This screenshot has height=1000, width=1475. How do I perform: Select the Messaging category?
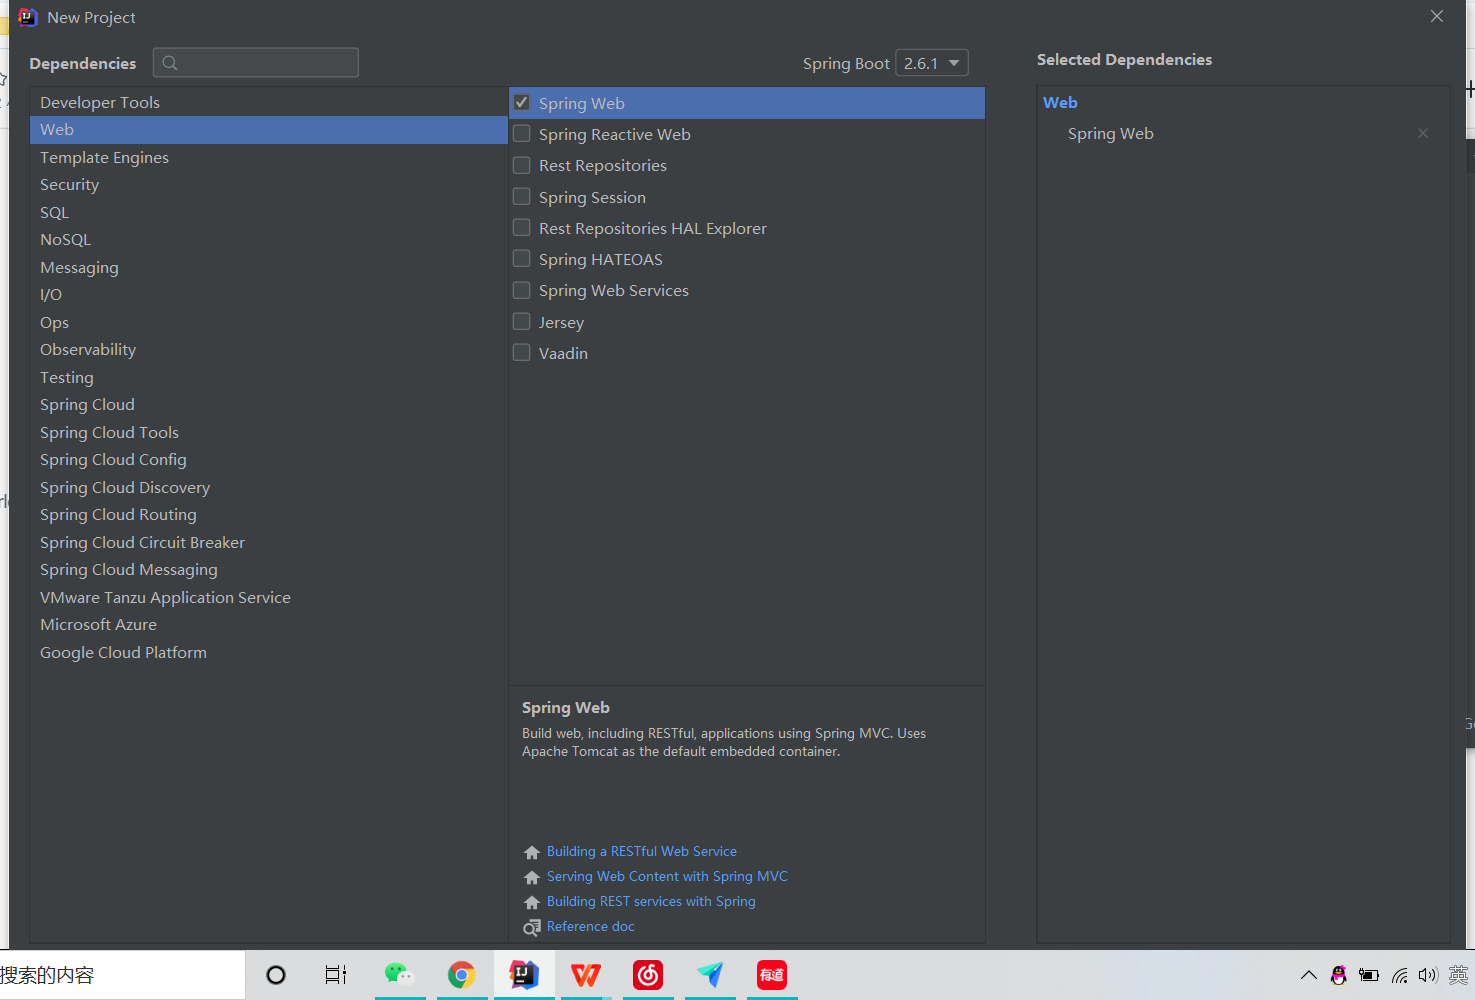click(x=269, y=267)
